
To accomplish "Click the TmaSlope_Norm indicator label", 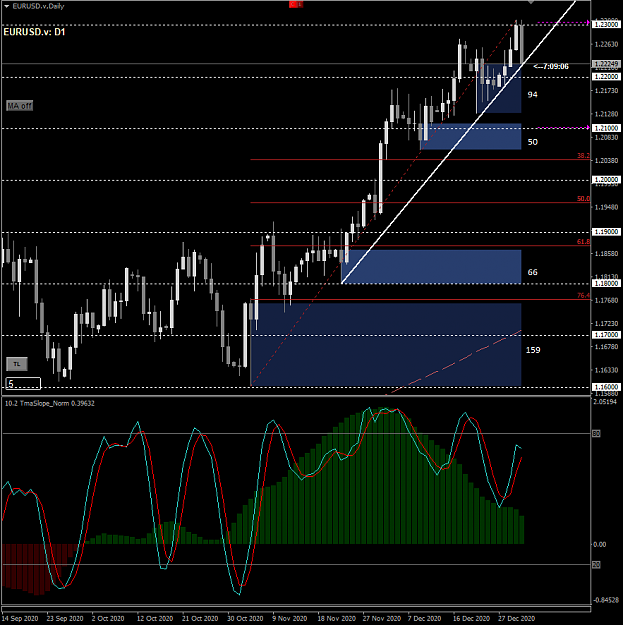I will [x=49, y=403].
